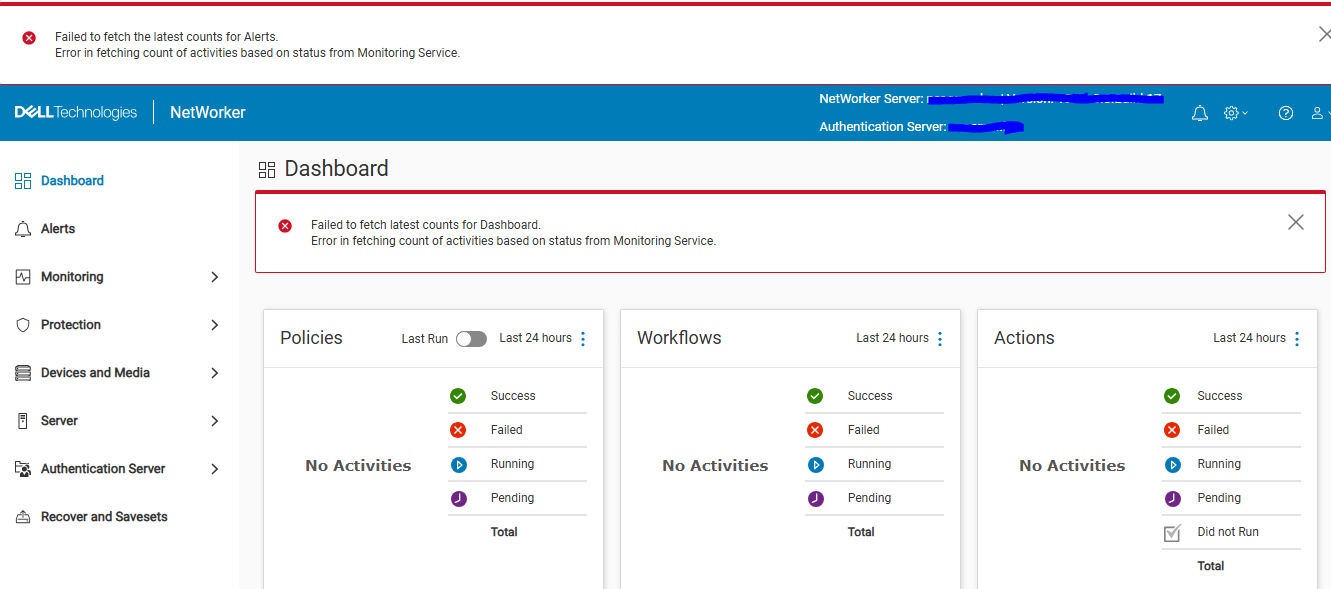Click Policies Success status icon
The image size is (1331, 589).
458,396
